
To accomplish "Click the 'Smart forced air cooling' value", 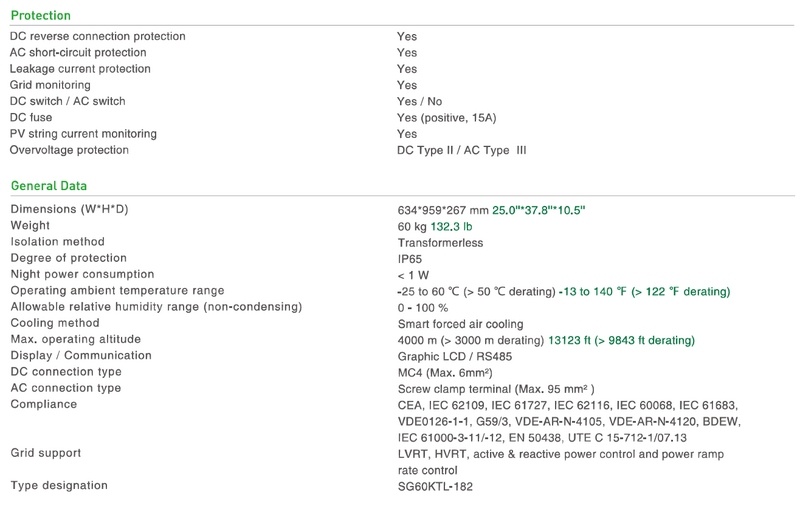I will (x=460, y=324).
